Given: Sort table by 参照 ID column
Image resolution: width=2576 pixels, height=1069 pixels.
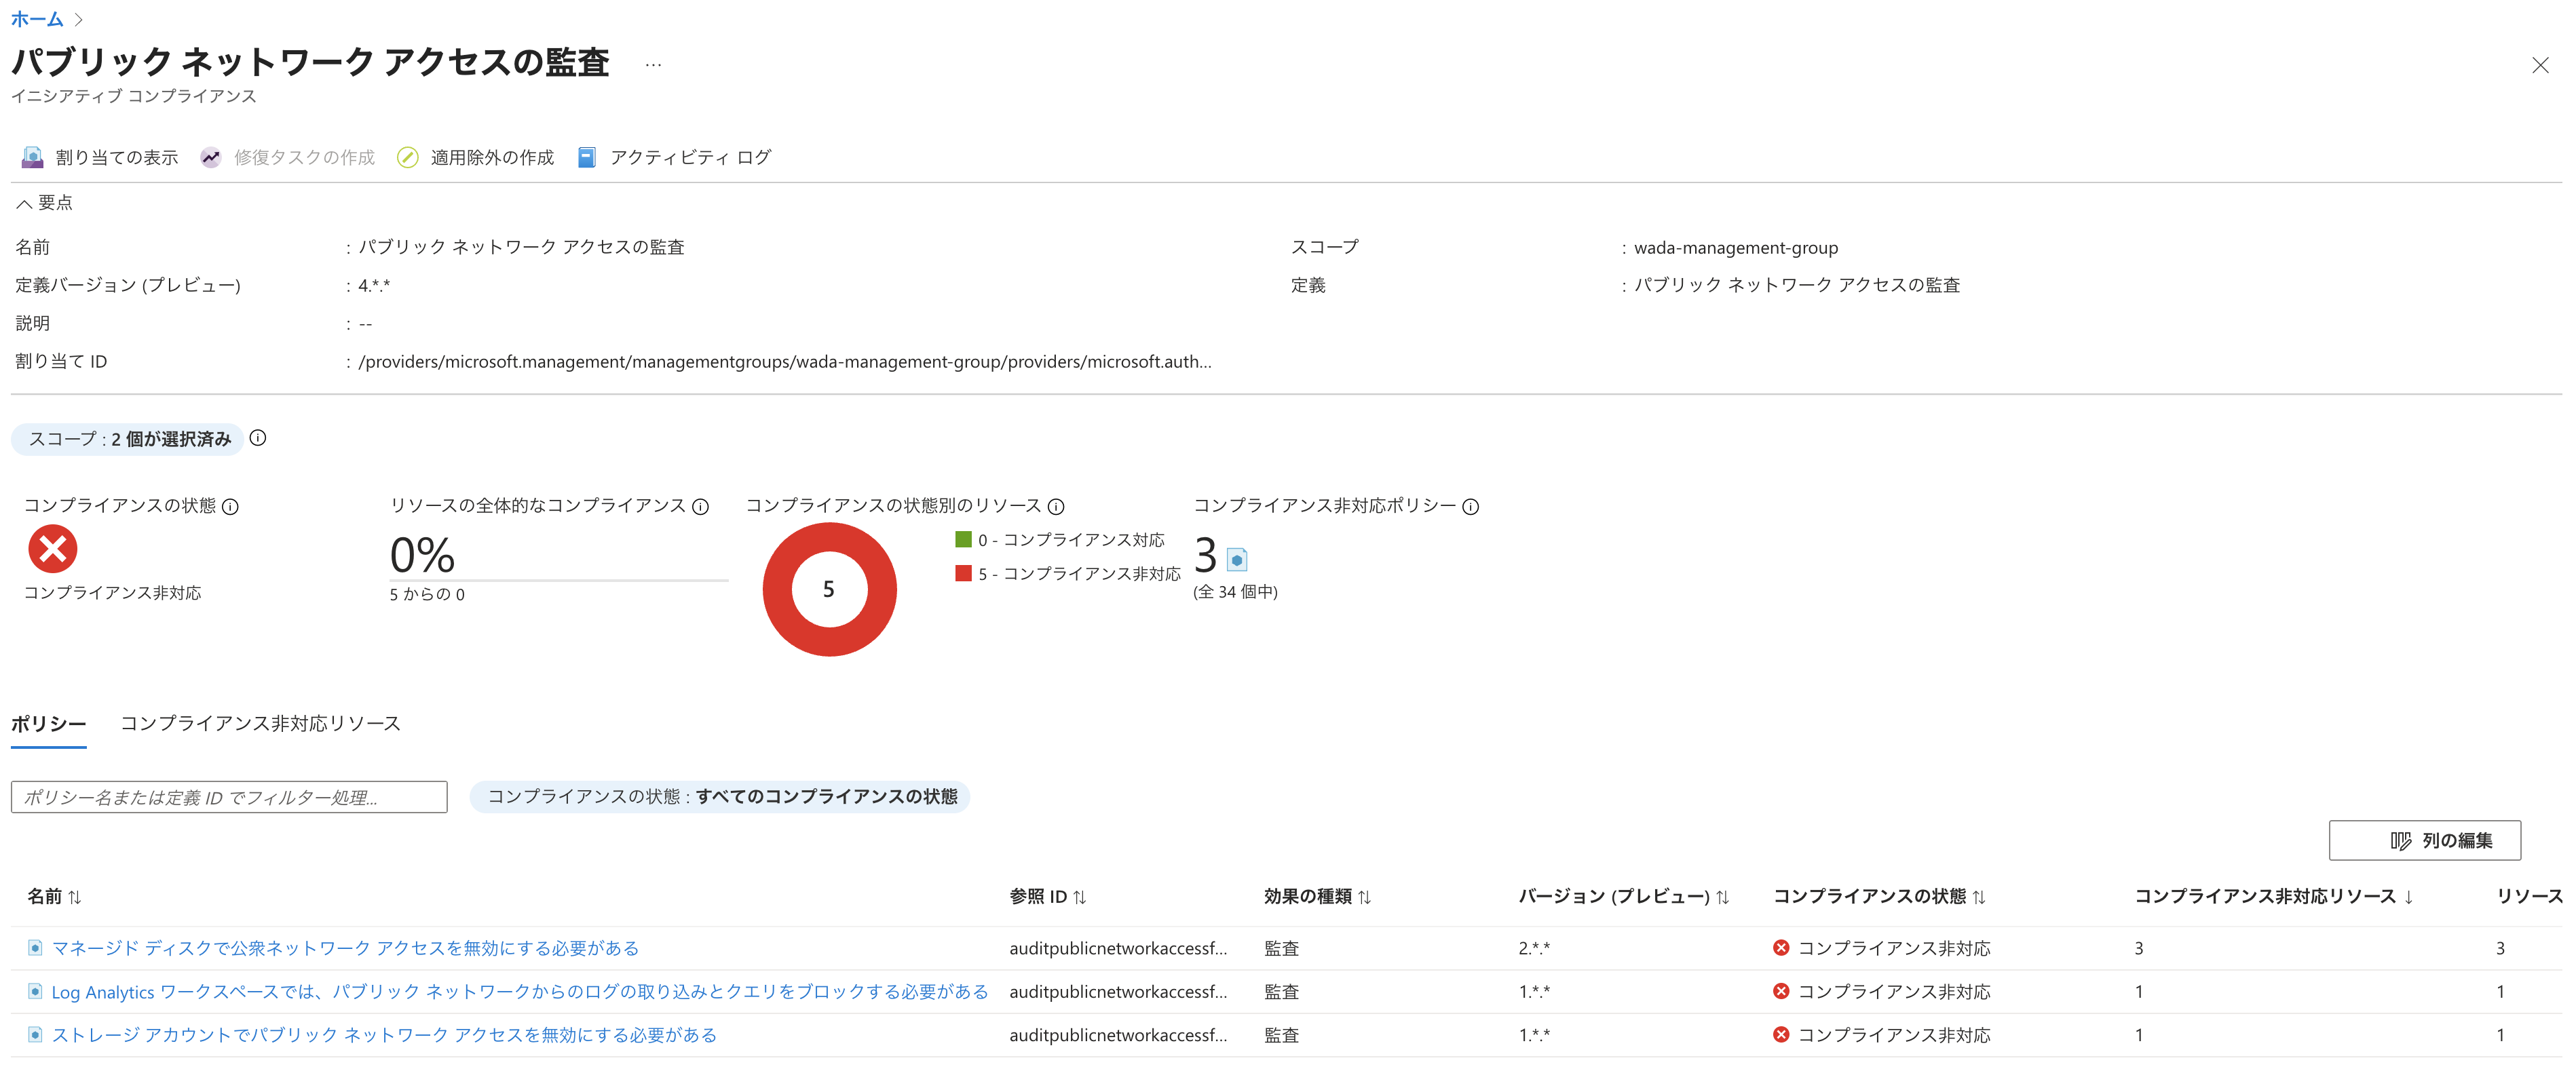Looking at the screenshot, I should (x=1047, y=896).
